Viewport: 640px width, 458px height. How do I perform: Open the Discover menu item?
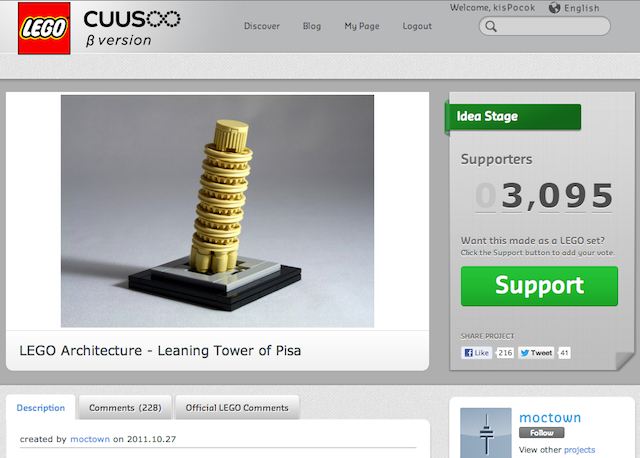(262, 26)
